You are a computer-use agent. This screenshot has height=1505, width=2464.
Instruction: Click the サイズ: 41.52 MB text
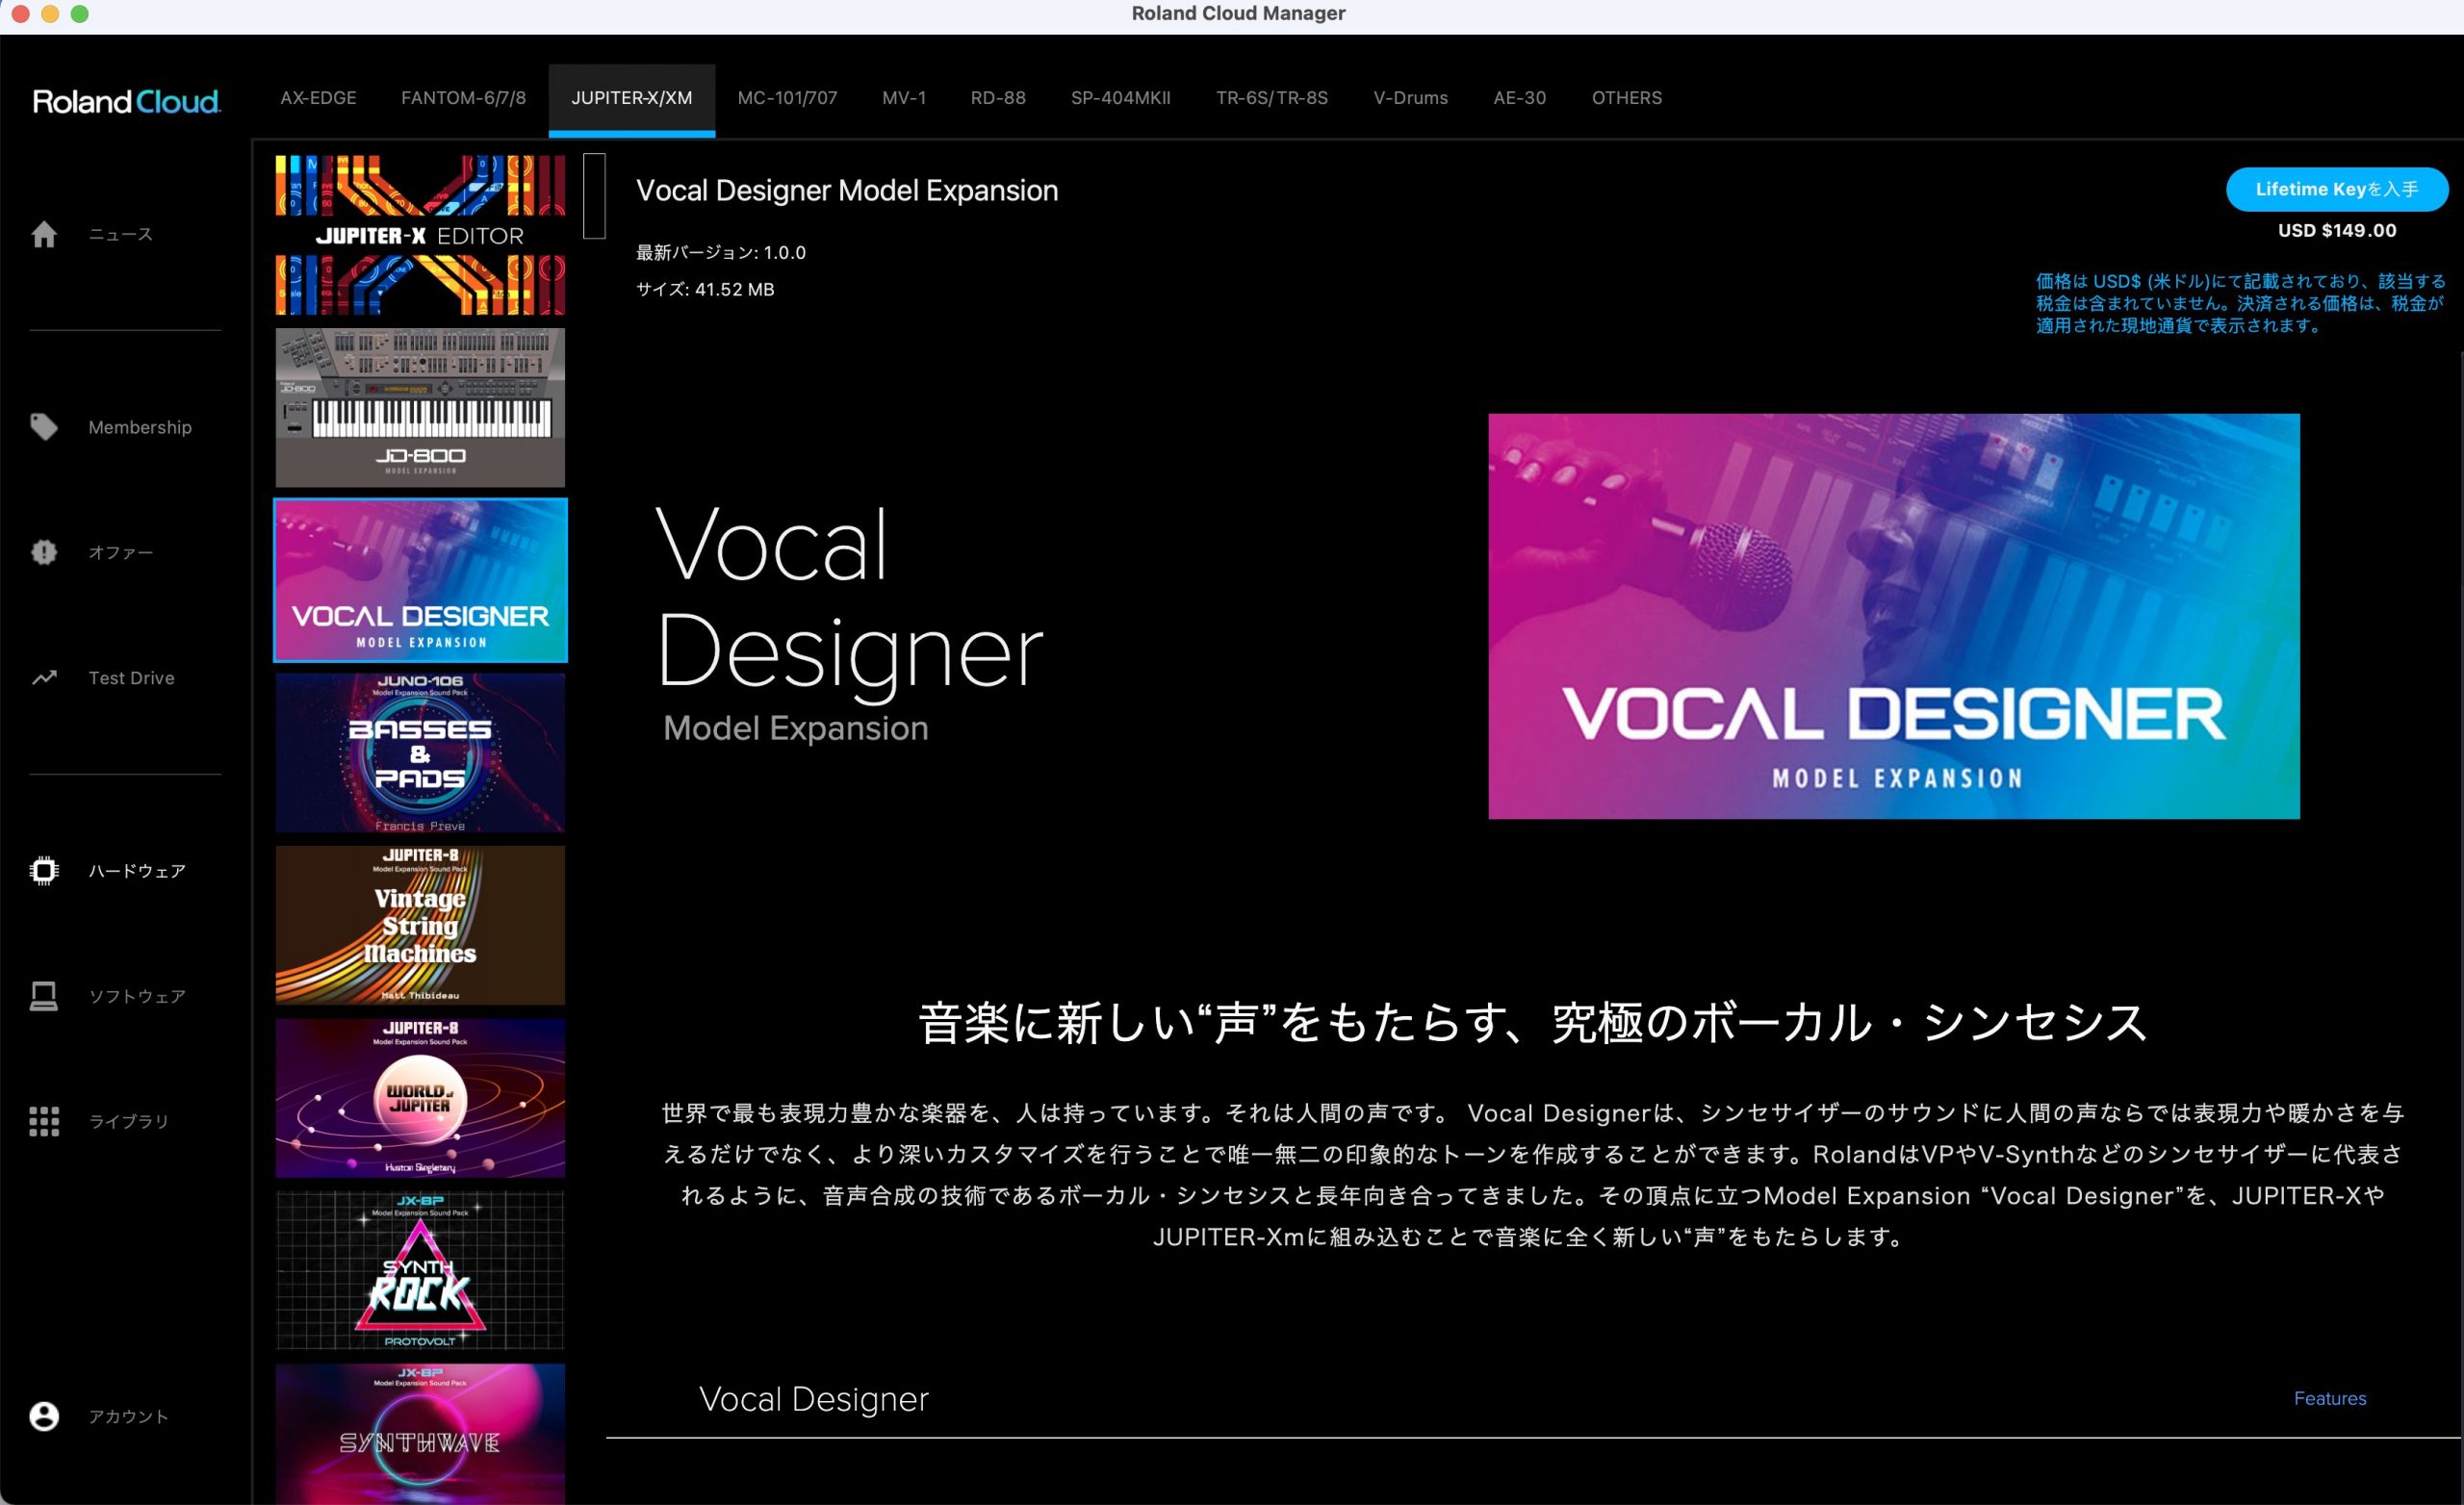click(x=705, y=289)
